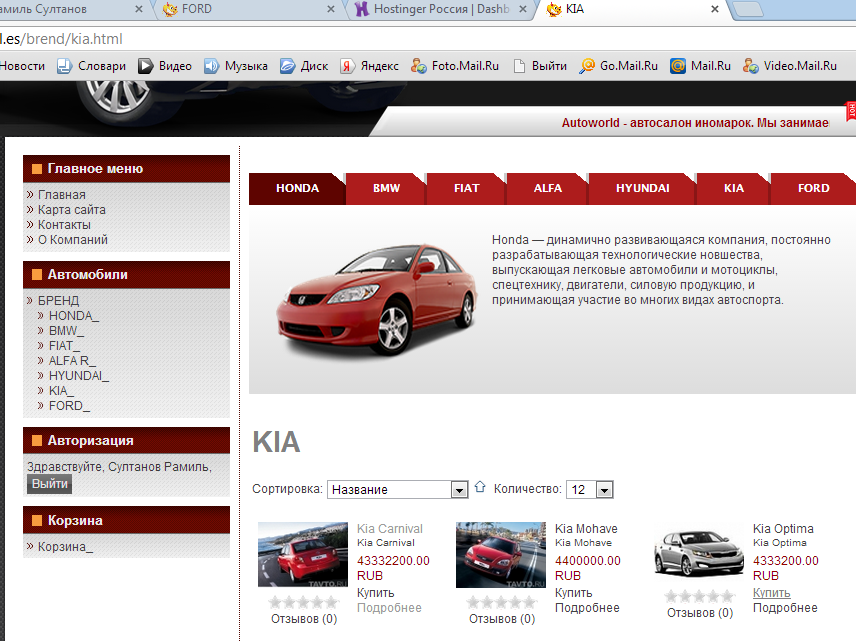Open the Яндекс bookmark icon
Image resolution: width=856 pixels, height=641 pixels.
[347, 66]
